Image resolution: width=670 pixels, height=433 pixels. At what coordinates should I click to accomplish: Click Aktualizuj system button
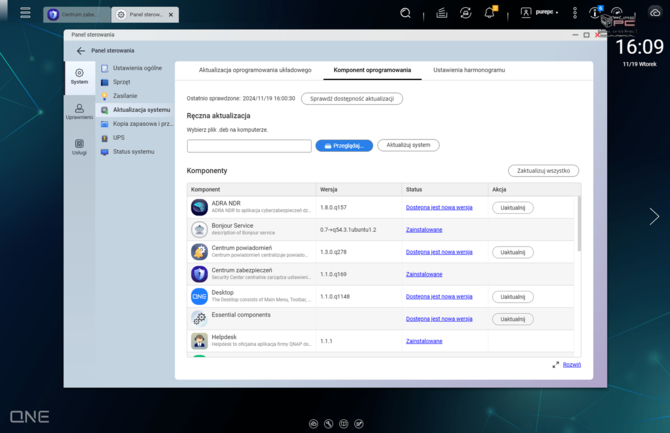point(408,145)
